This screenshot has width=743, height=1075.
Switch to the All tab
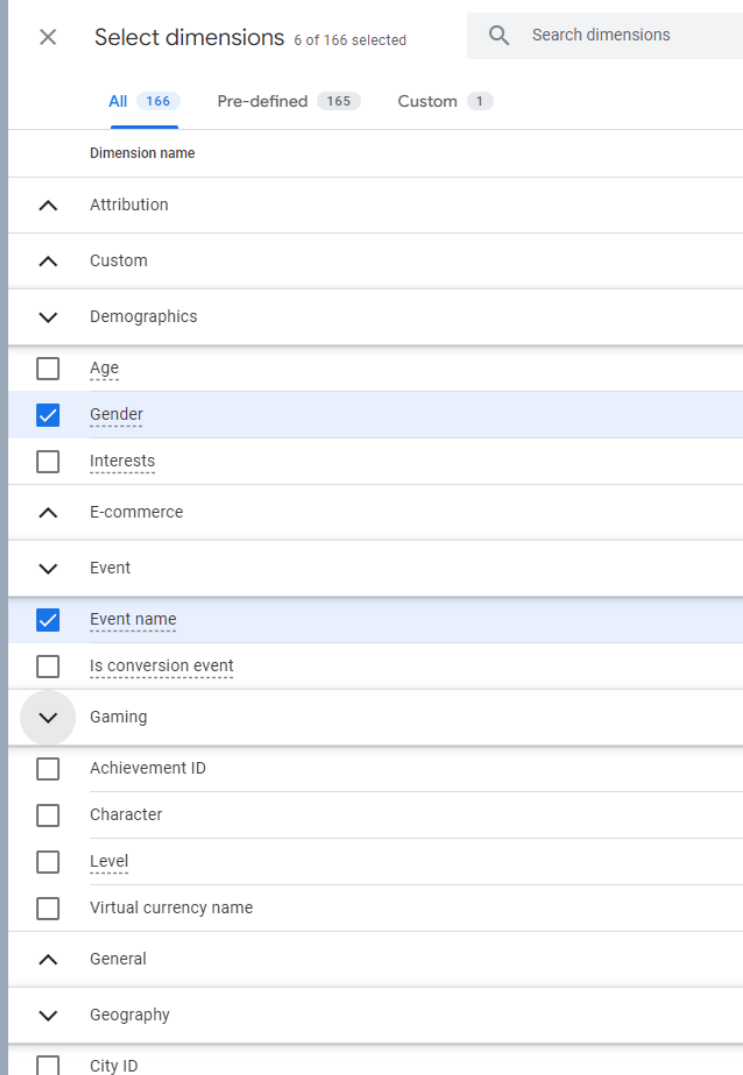(144, 101)
